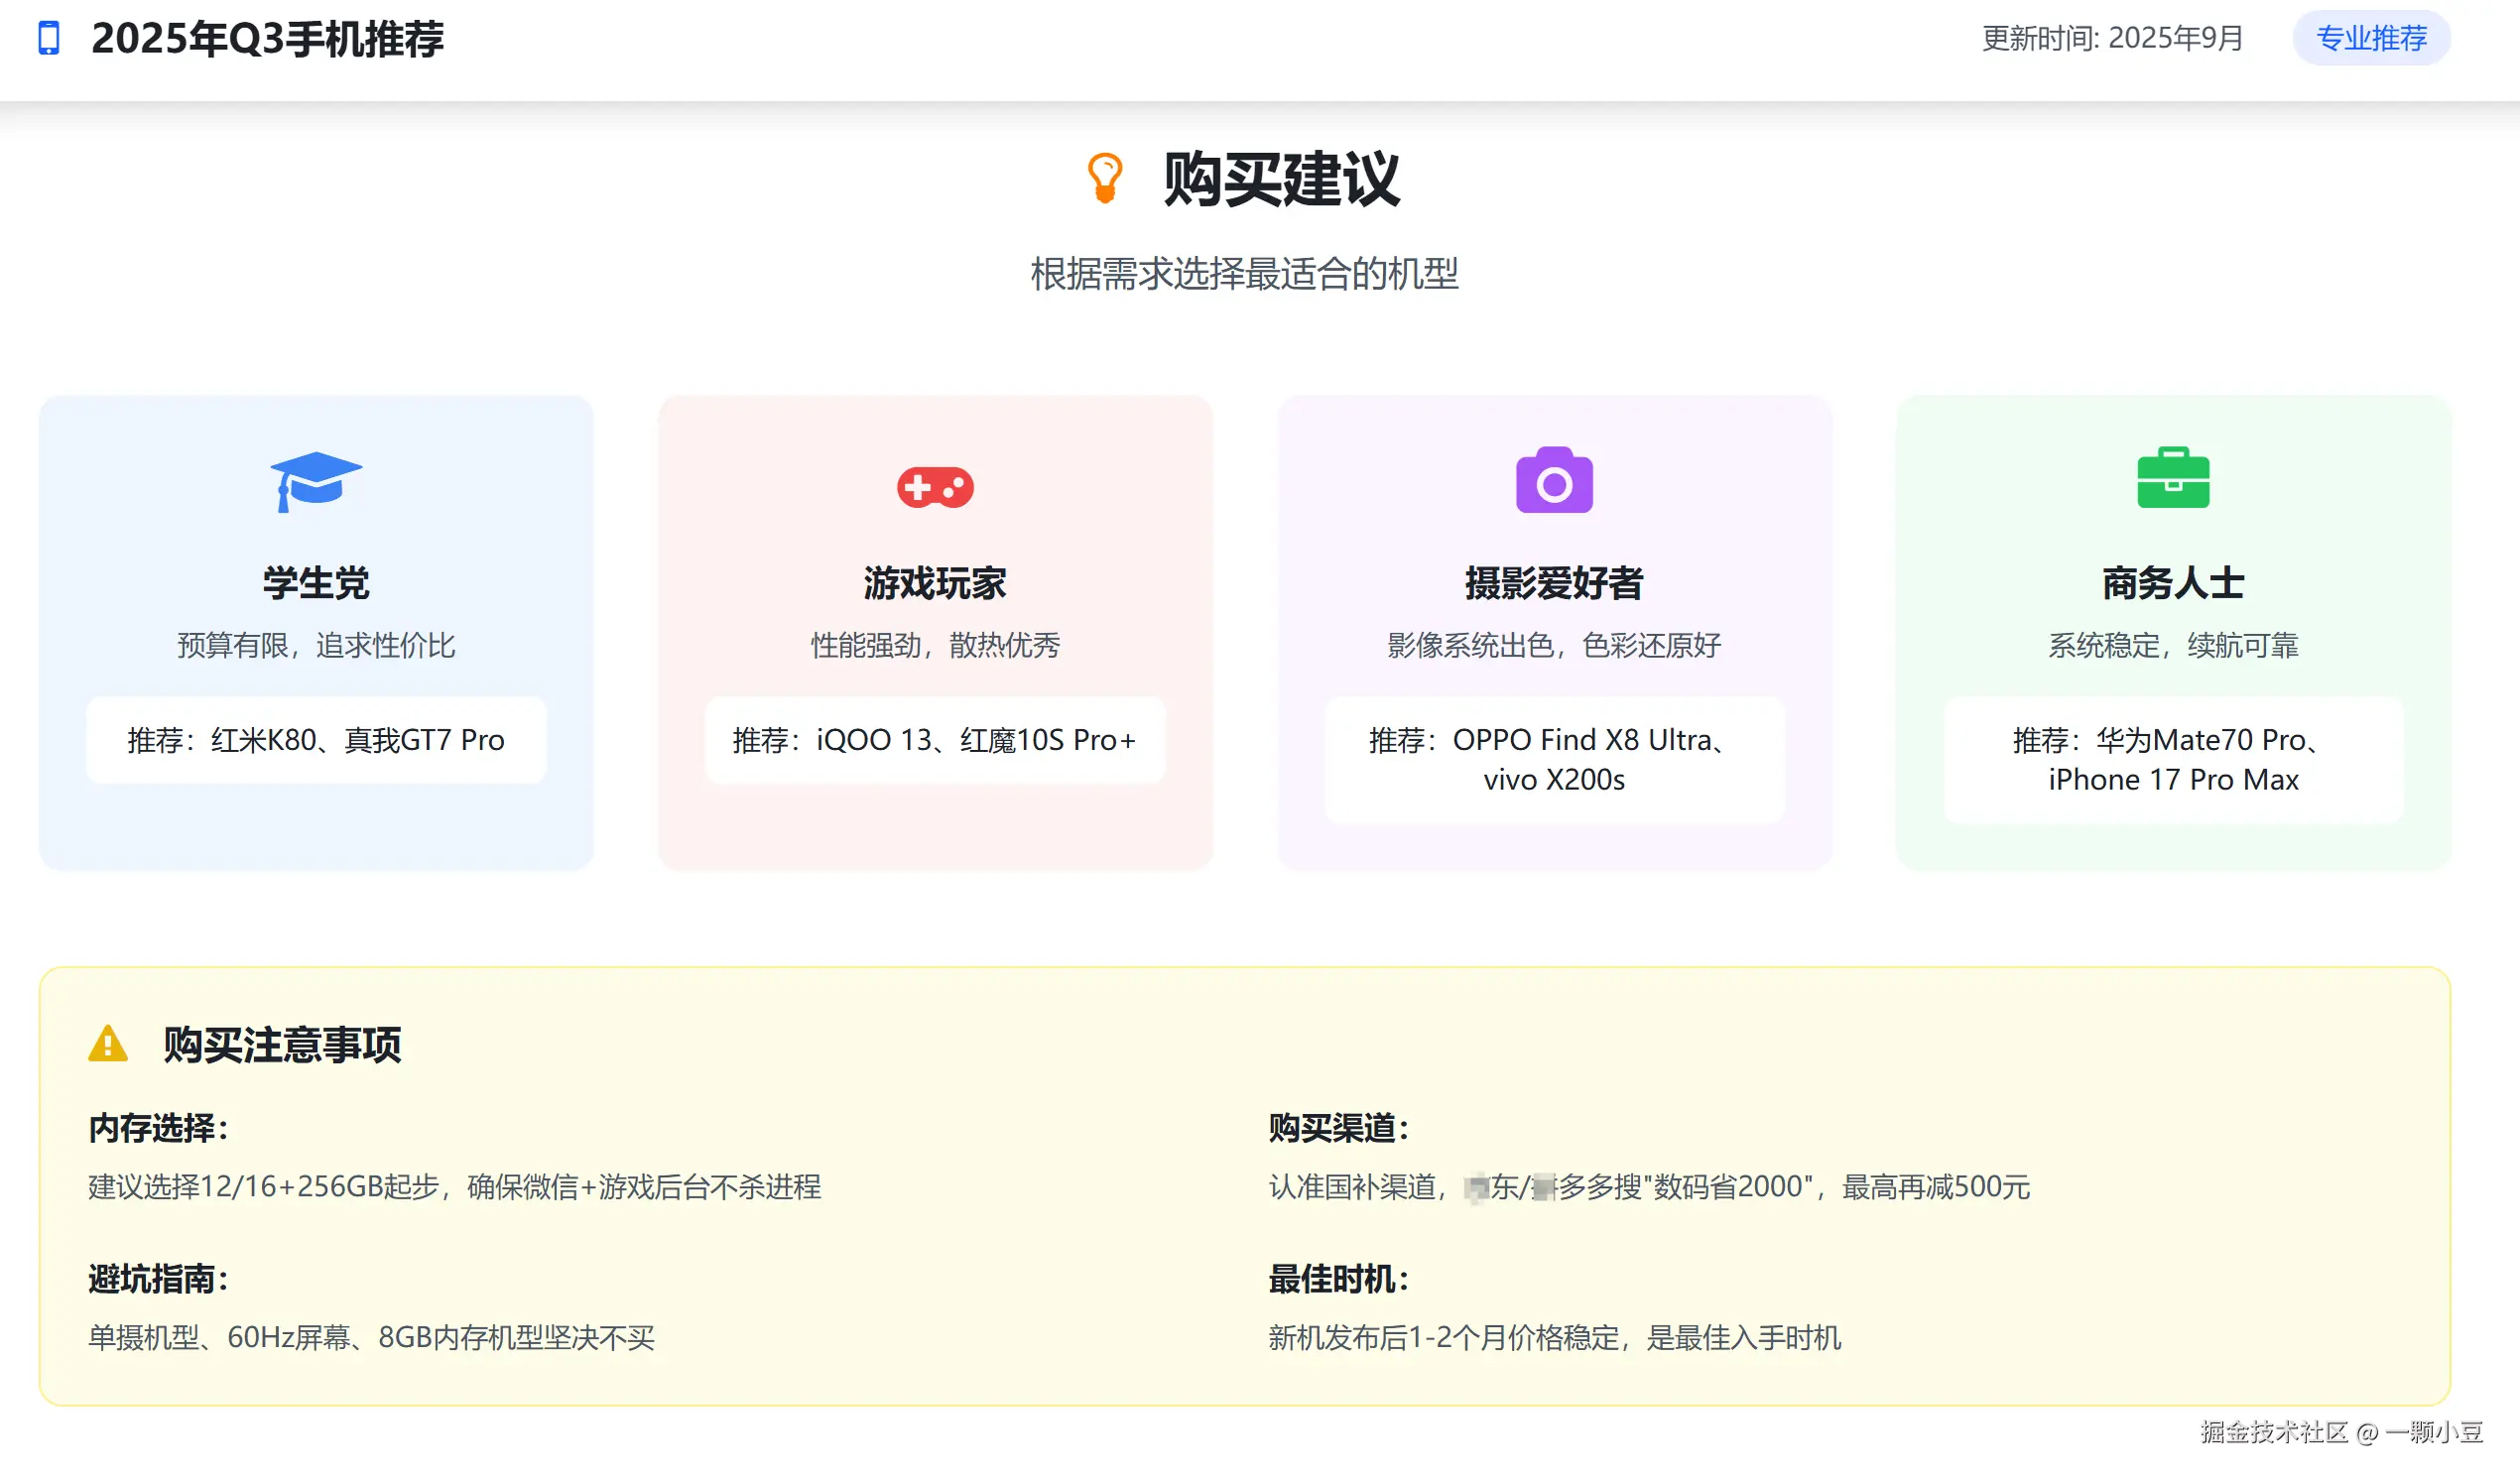Click the purple camera icon
The width and height of the screenshot is (2520, 1482).
click(1554, 481)
